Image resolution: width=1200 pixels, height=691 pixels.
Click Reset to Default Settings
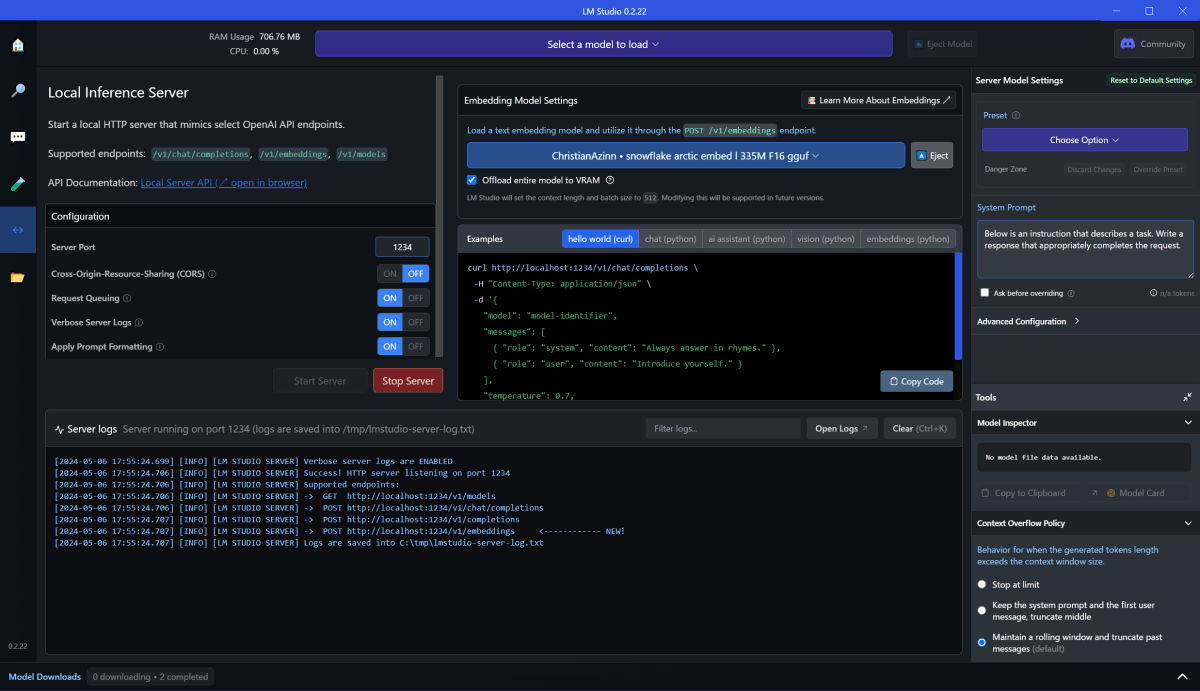1151,80
